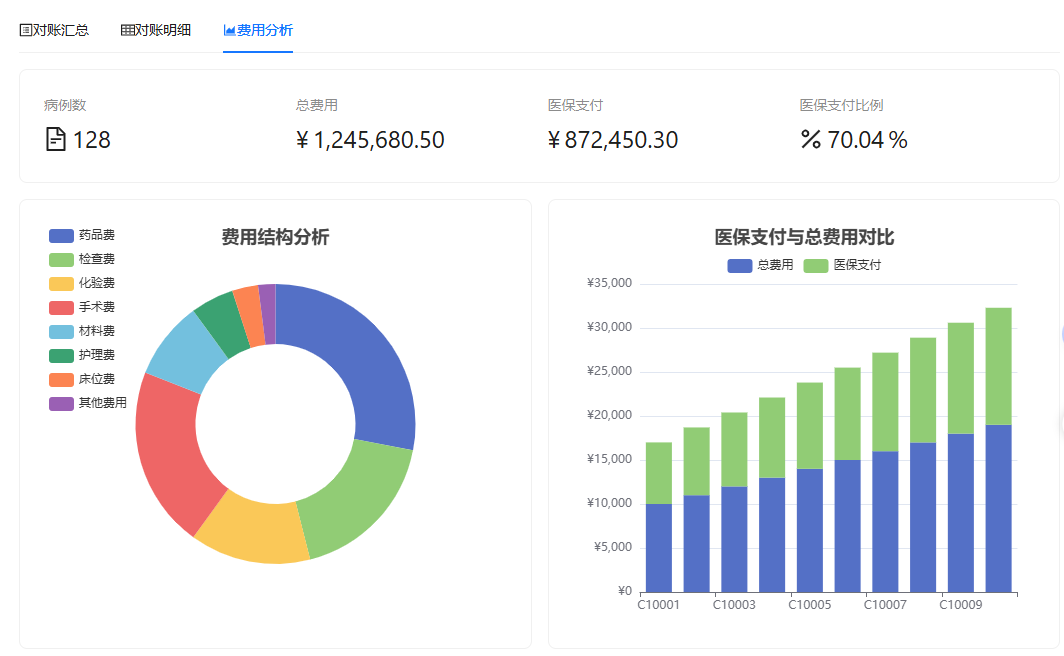Click the C10001 axis label
The width and height of the screenshot is (1064, 656).
click(658, 604)
